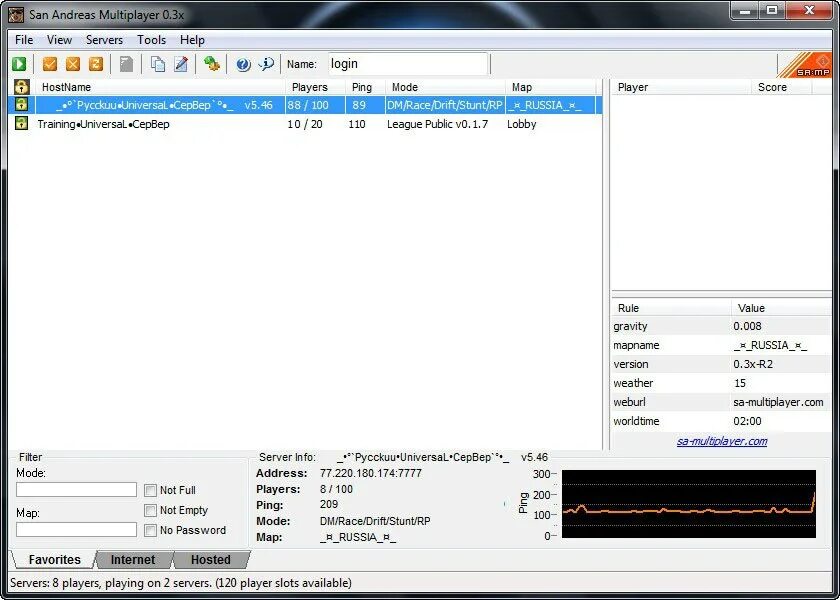Click the Copy Server Info icon
The image size is (840, 600).
click(x=158, y=64)
